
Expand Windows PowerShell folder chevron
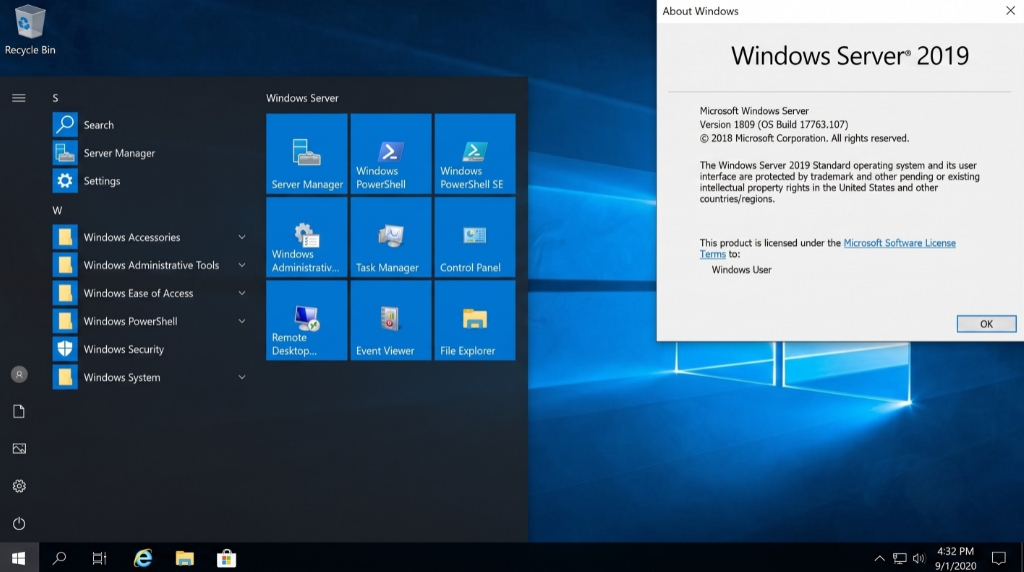[x=242, y=321]
